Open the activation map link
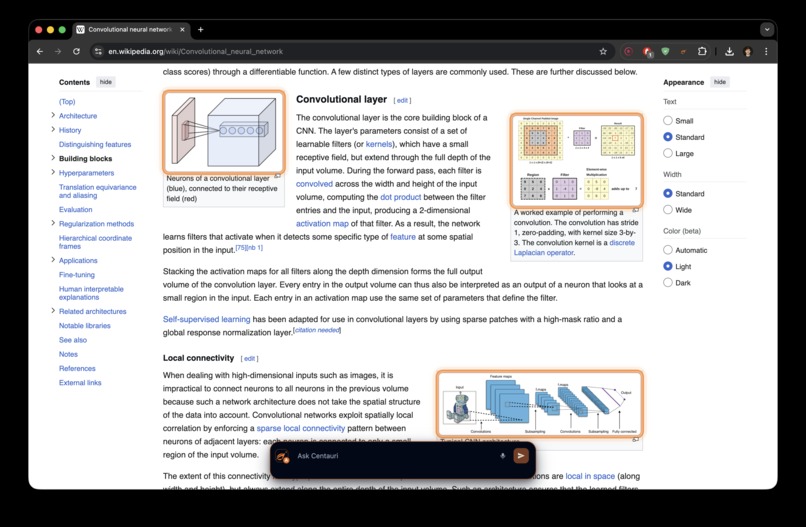This screenshot has width=806, height=527. pos(322,224)
